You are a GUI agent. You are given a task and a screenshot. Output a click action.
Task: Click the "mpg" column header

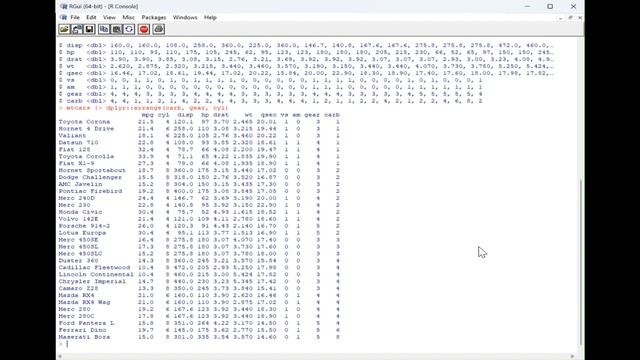147,115
